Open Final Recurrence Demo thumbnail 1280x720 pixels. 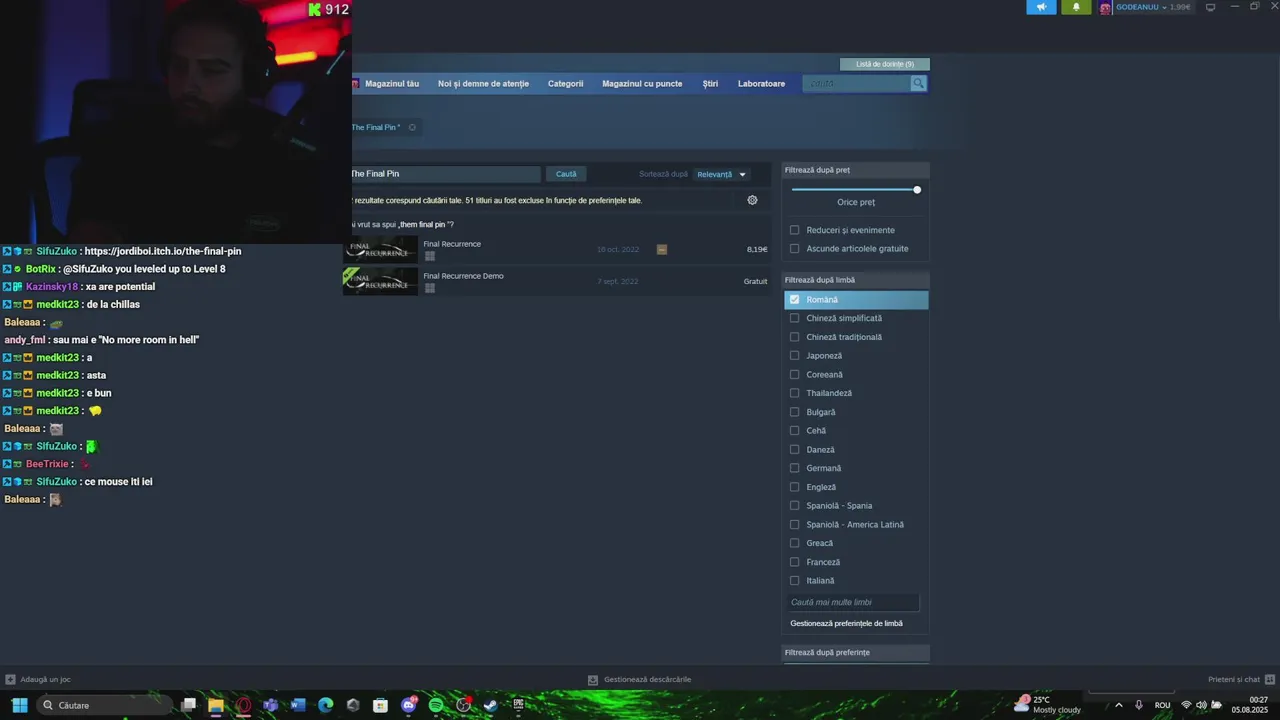[380, 281]
